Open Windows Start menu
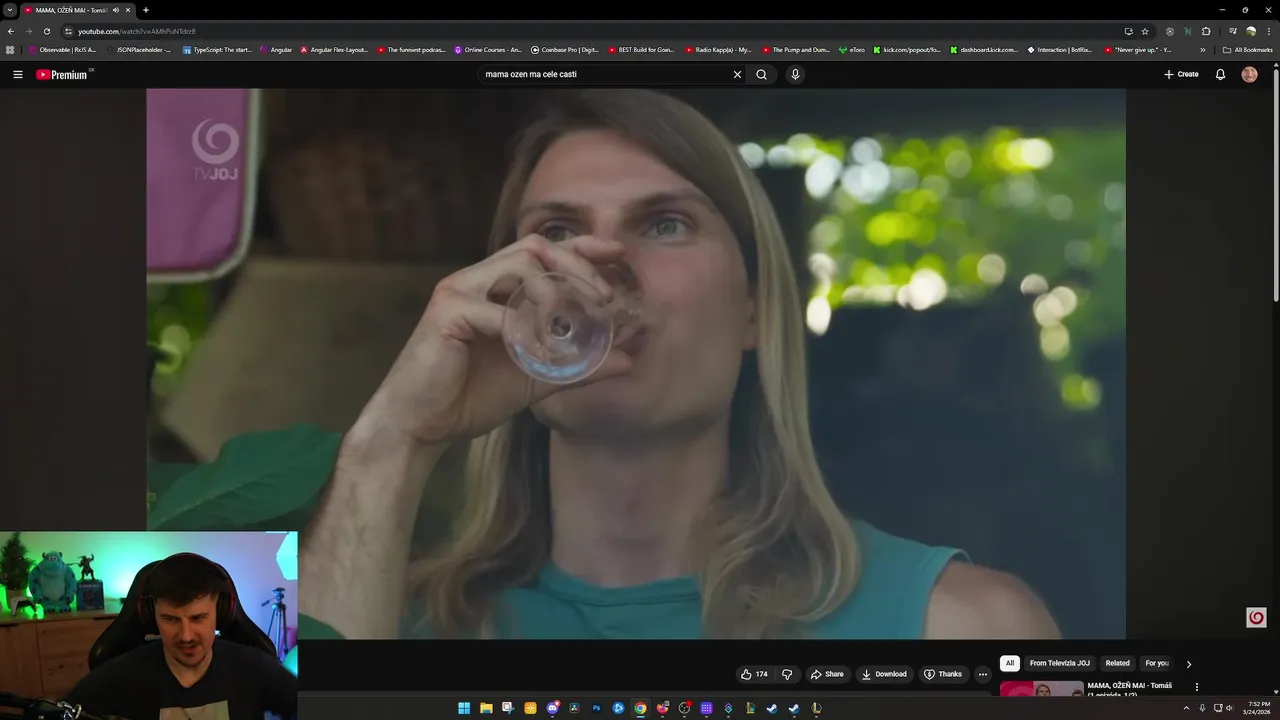 tap(464, 708)
